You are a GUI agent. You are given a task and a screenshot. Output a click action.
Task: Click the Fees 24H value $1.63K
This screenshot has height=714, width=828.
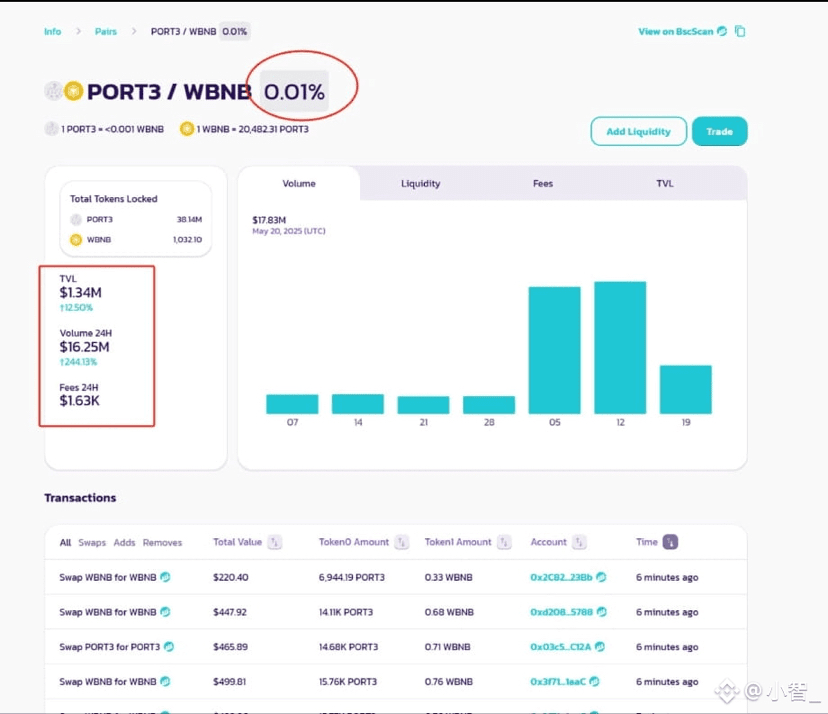click(x=79, y=401)
